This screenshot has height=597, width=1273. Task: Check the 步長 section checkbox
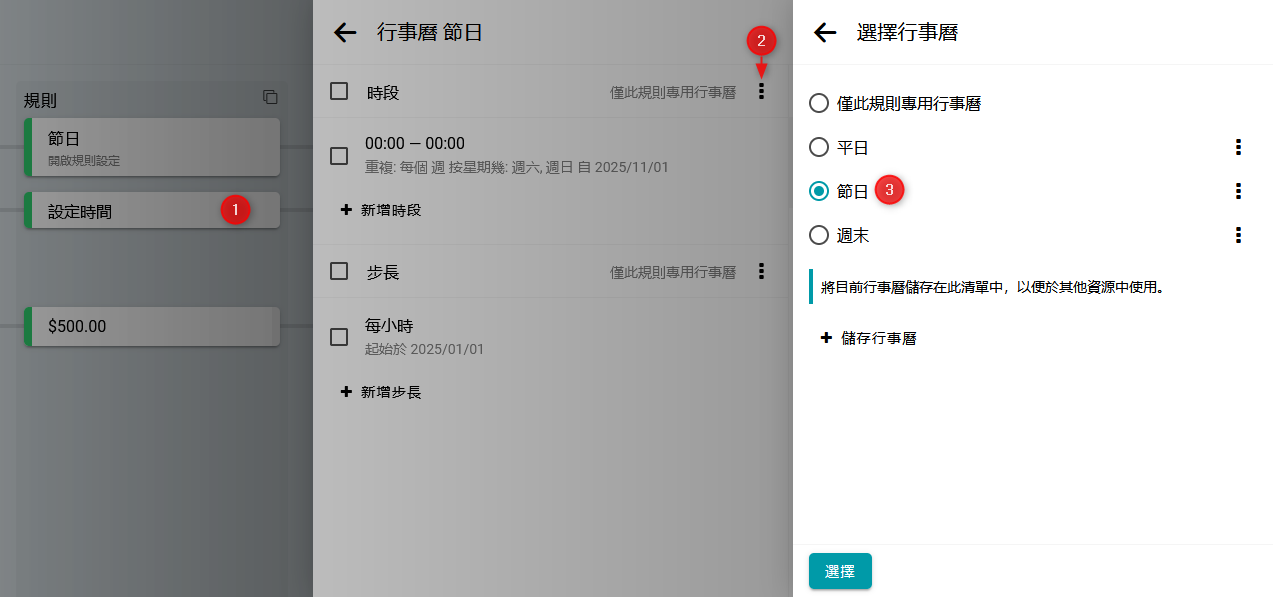339,271
